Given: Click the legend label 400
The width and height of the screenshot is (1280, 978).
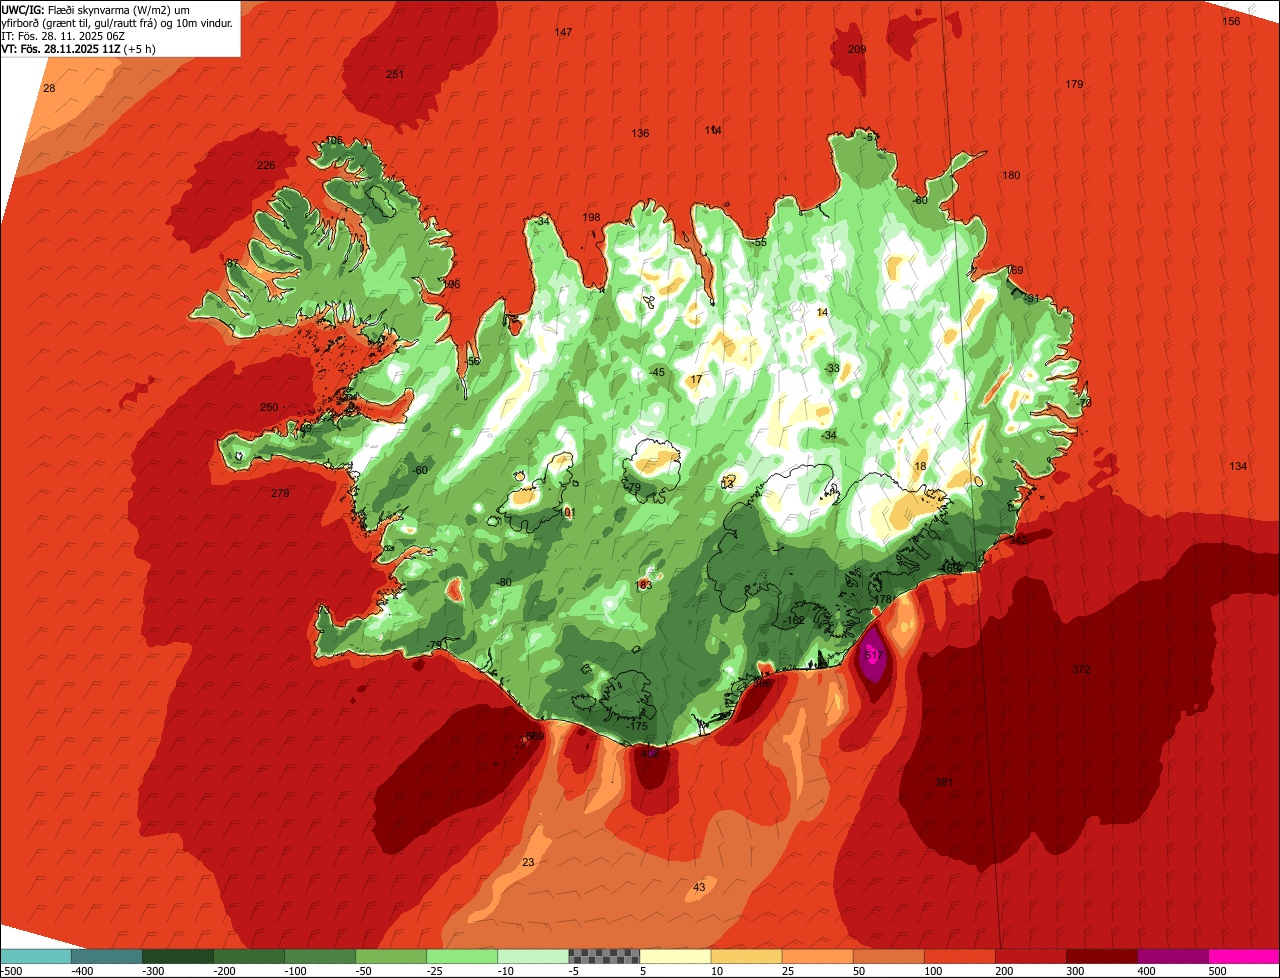Looking at the screenshot, I should point(1147,971).
